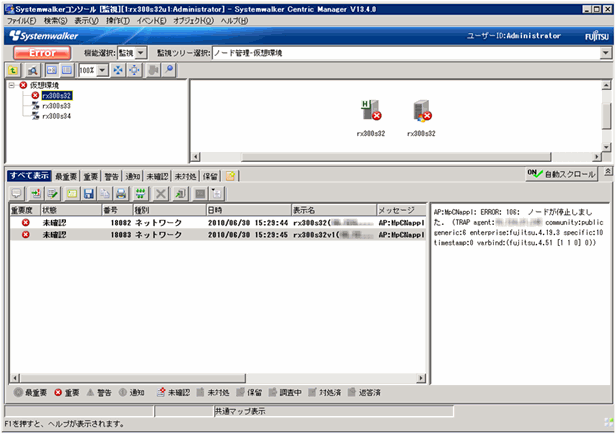Collapse the event pane with double chevron
The width and height of the screenshot is (616, 434).
click(x=607, y=171)
